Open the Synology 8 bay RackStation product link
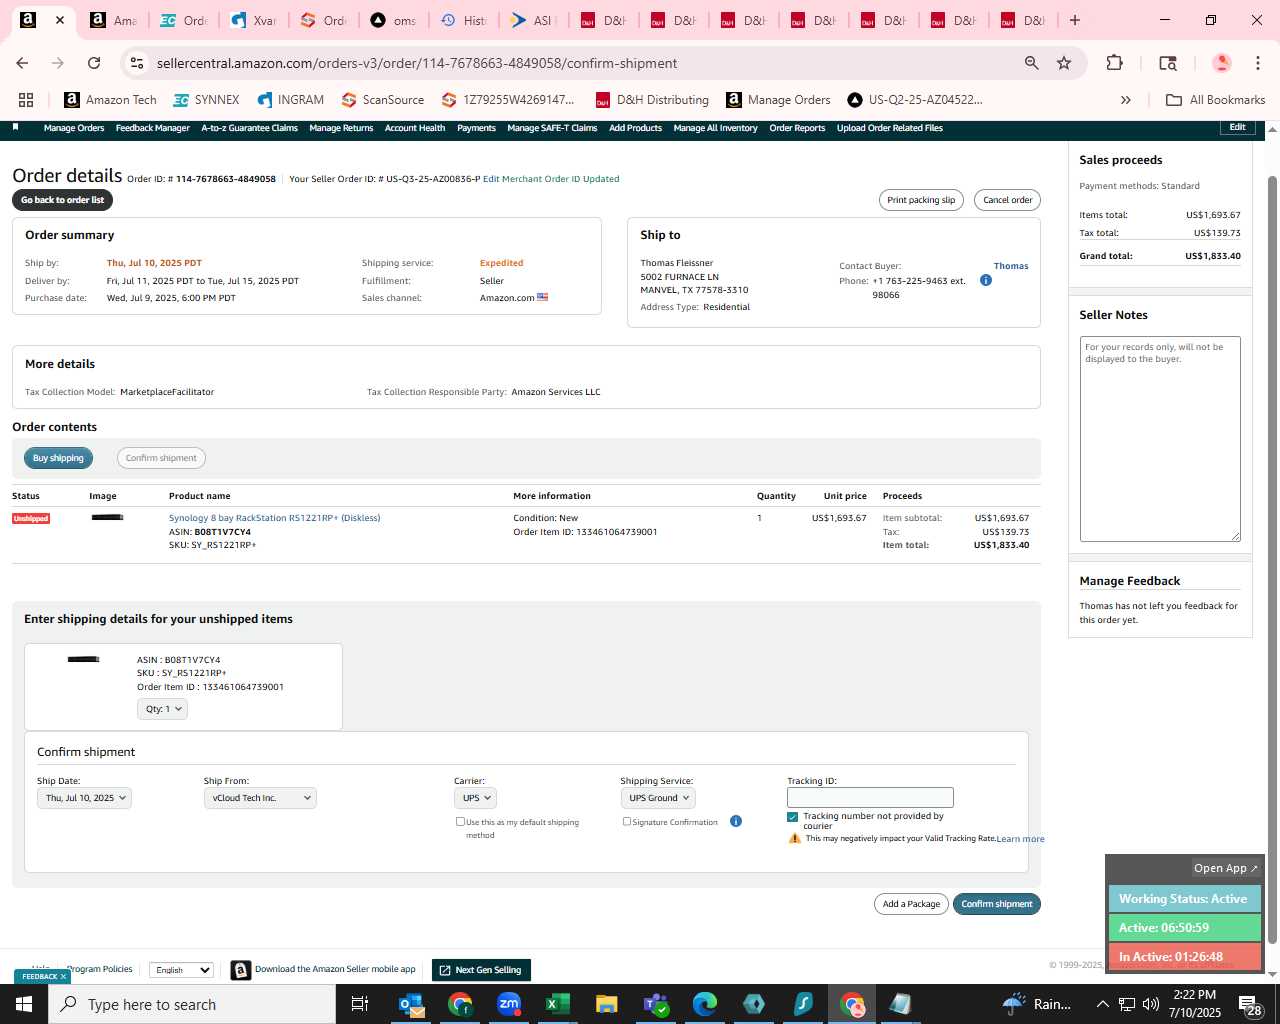This screenshot has height=1024, width=1280. (274, 518)
